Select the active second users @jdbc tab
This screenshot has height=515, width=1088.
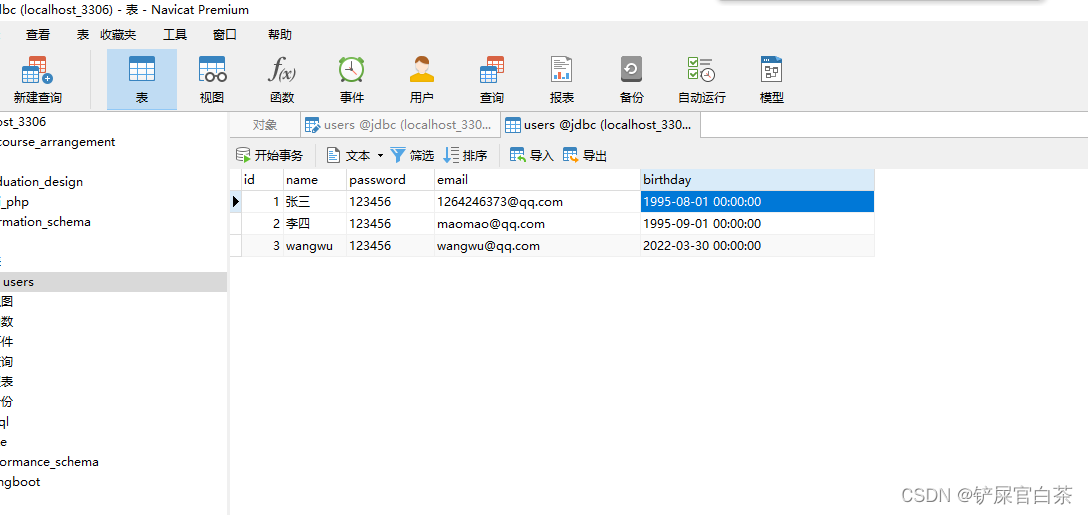click(x=601, y=125)
